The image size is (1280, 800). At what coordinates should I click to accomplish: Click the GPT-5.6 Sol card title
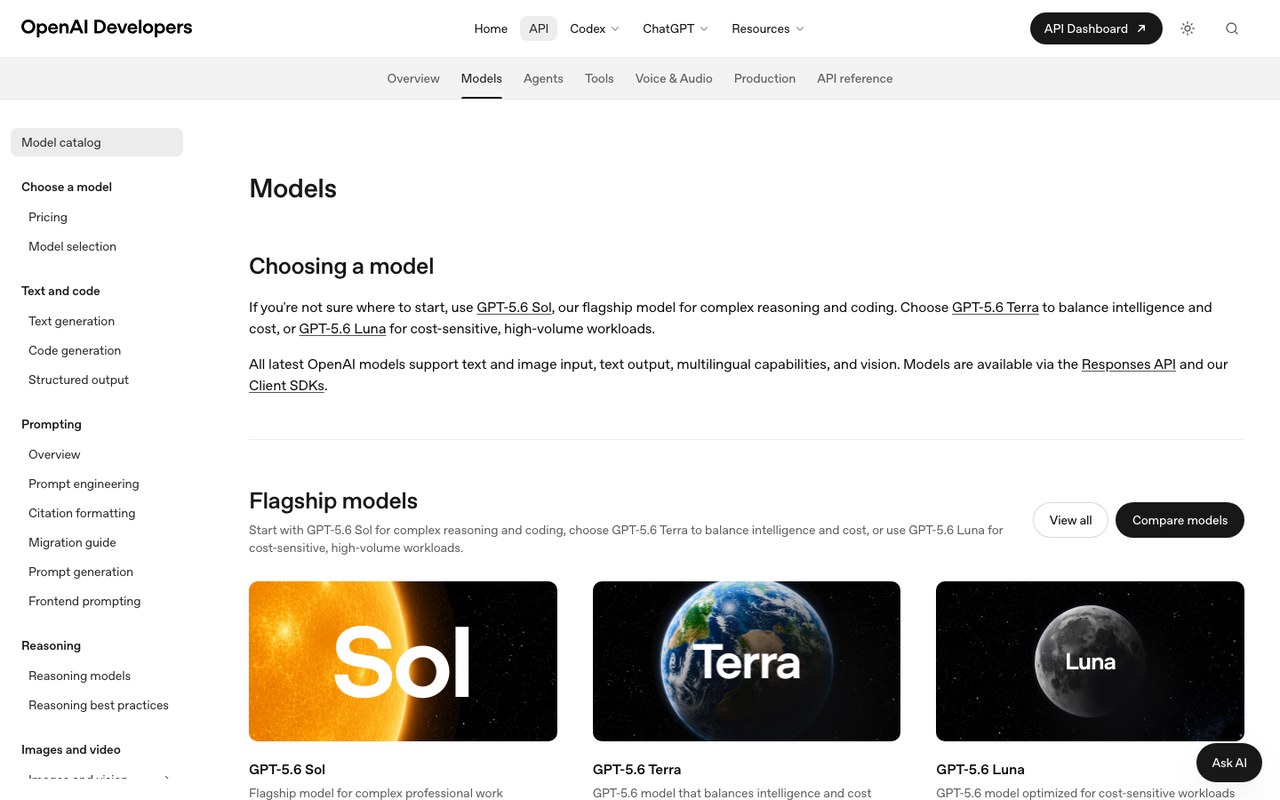tap(287, 769)
